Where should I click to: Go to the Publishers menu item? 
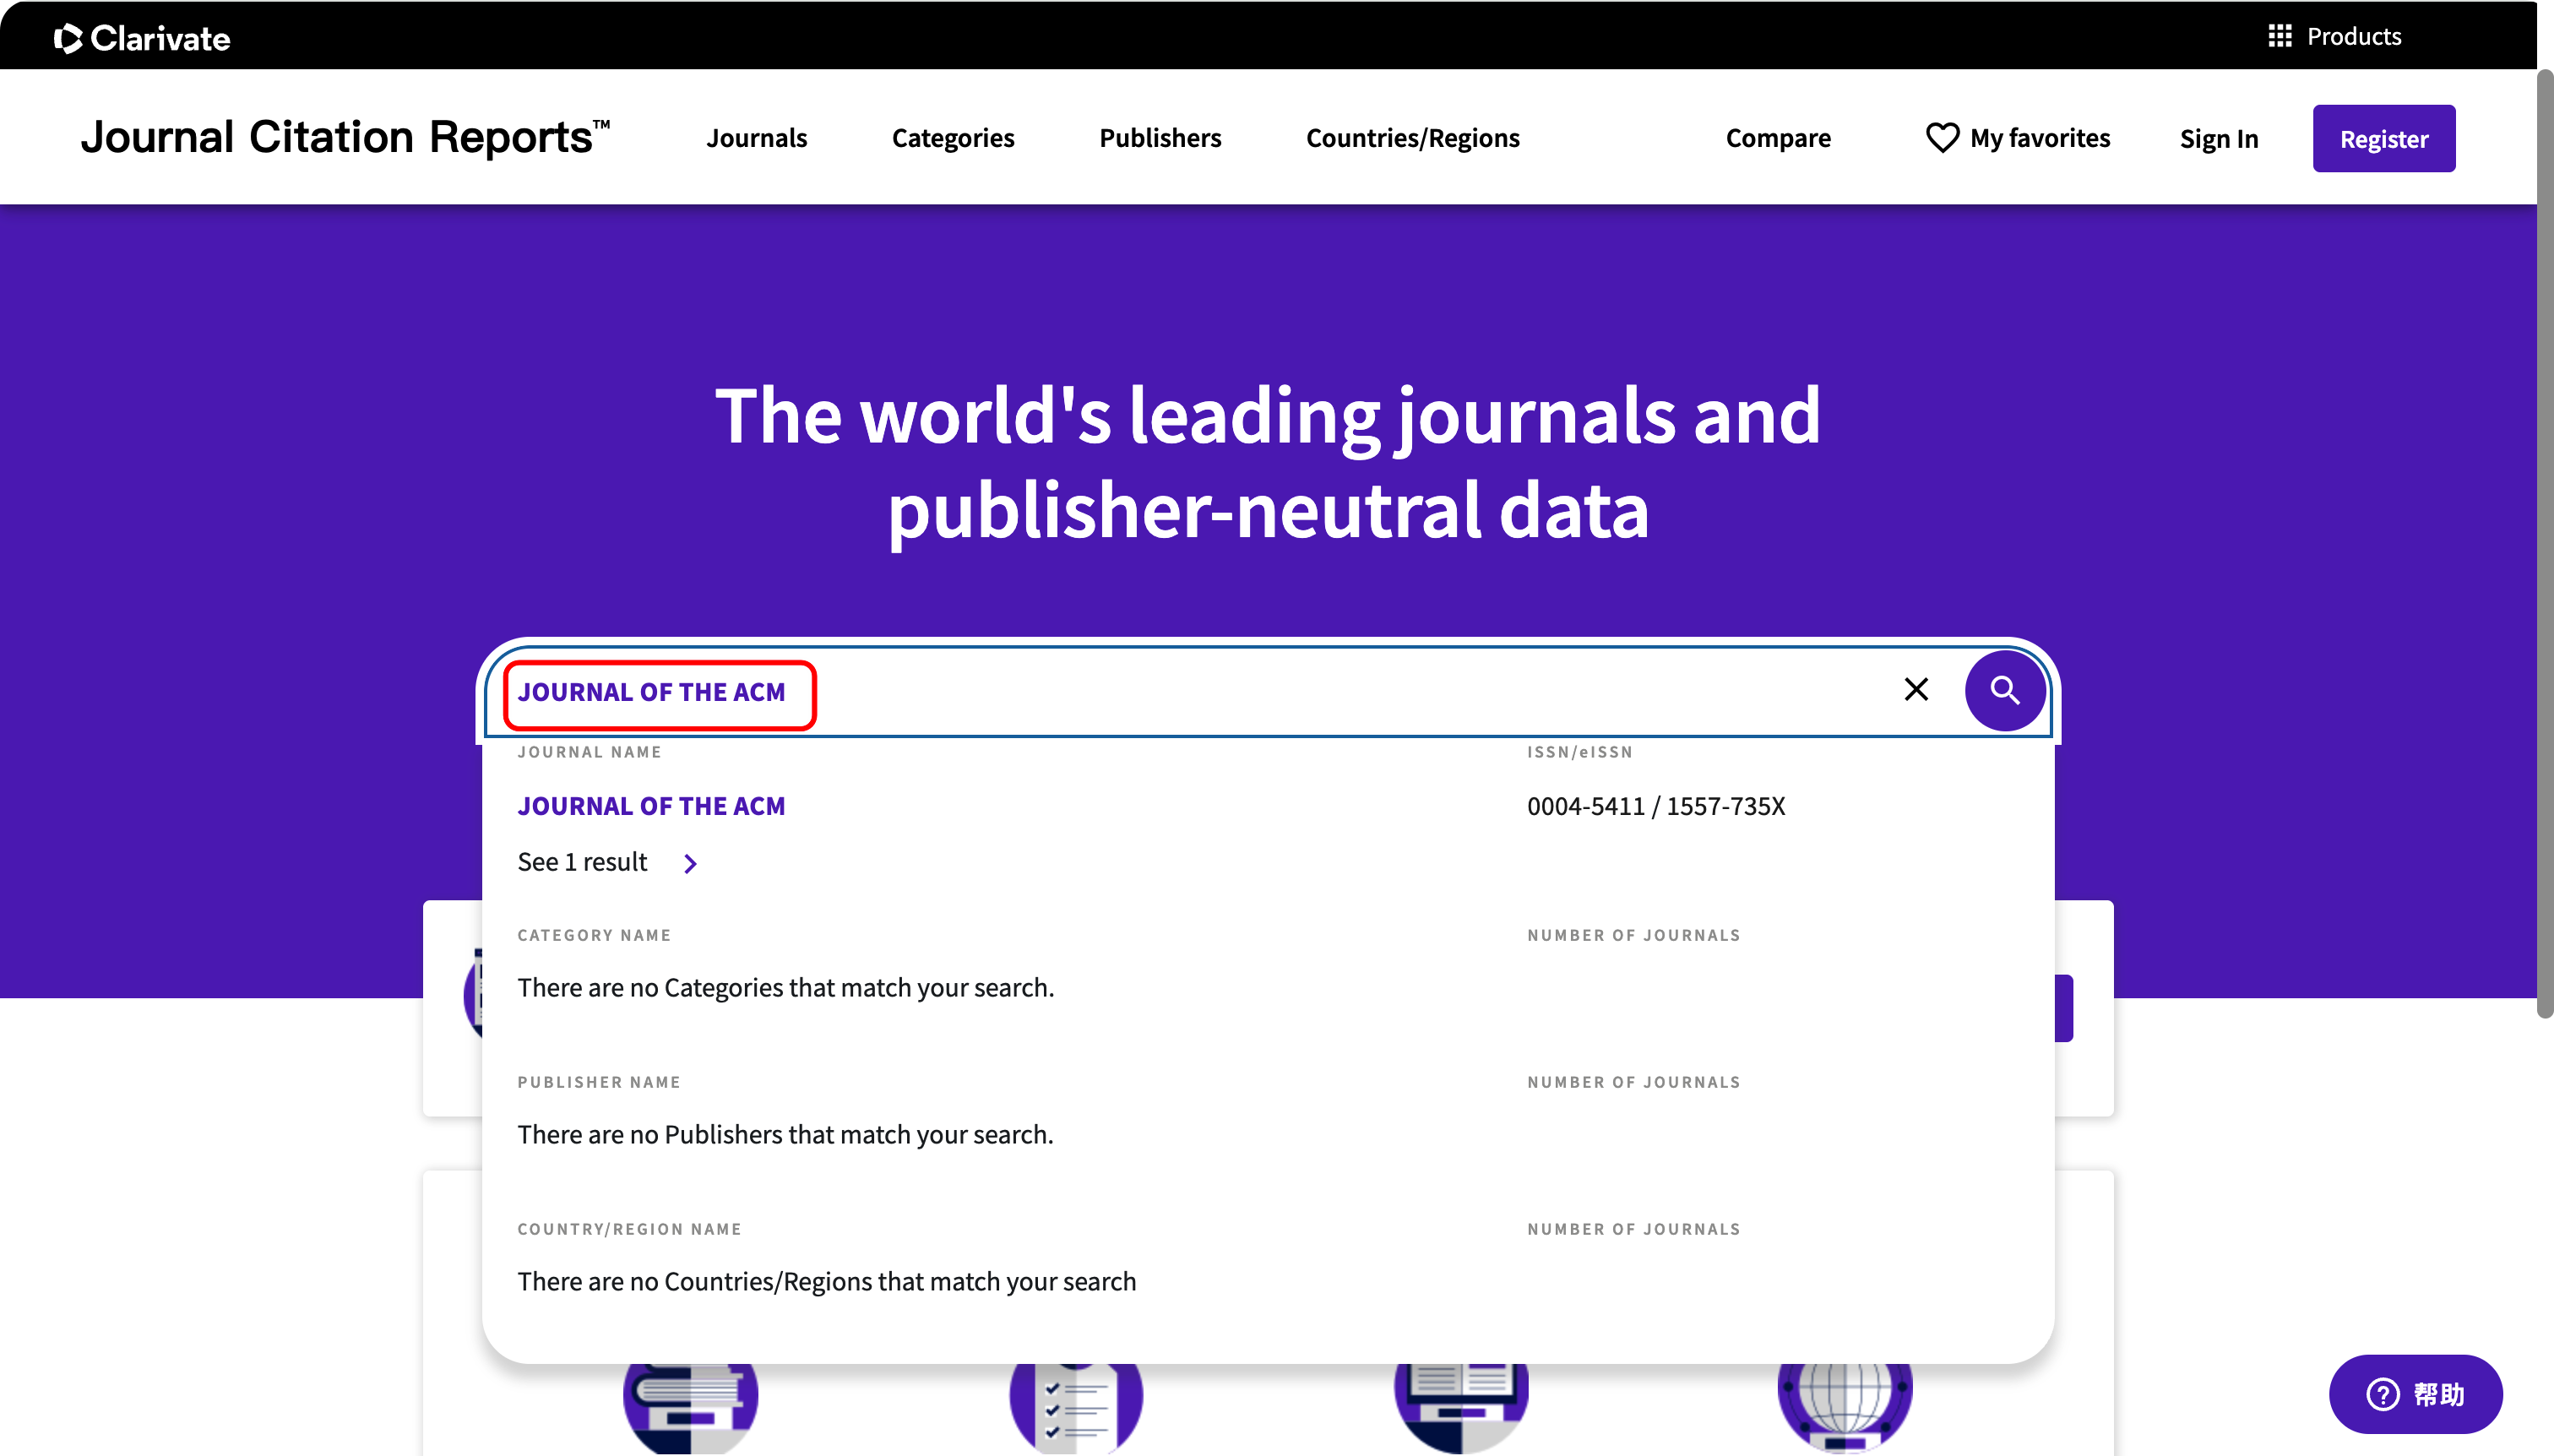pyautogui.click(x=1160, y=138)
